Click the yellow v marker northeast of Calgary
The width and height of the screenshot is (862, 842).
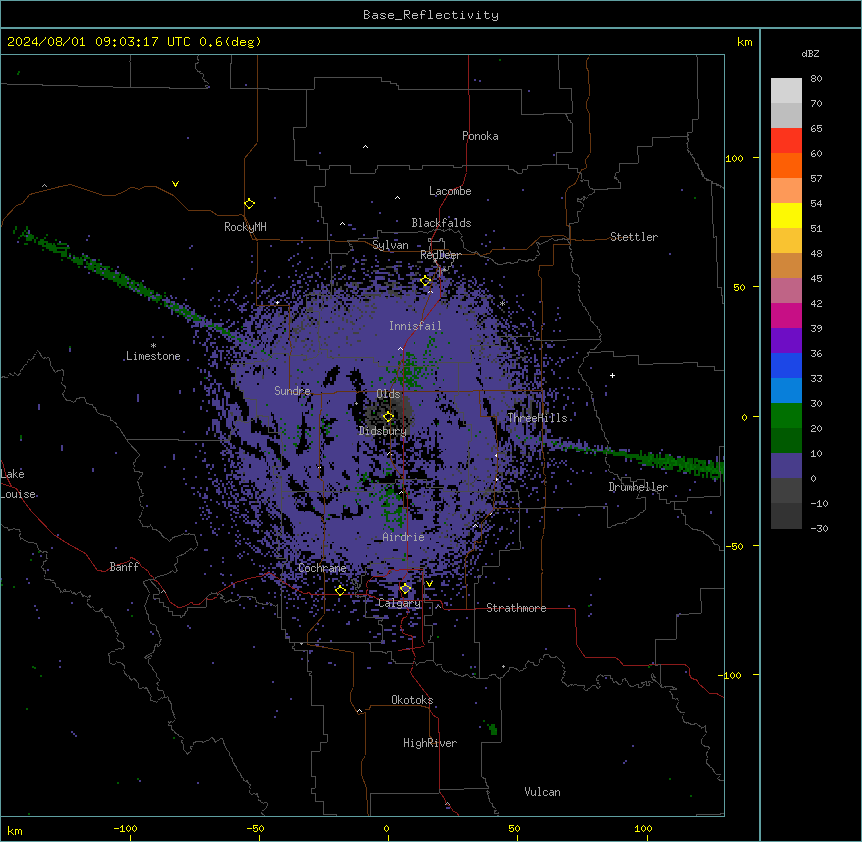coord(429,584)
